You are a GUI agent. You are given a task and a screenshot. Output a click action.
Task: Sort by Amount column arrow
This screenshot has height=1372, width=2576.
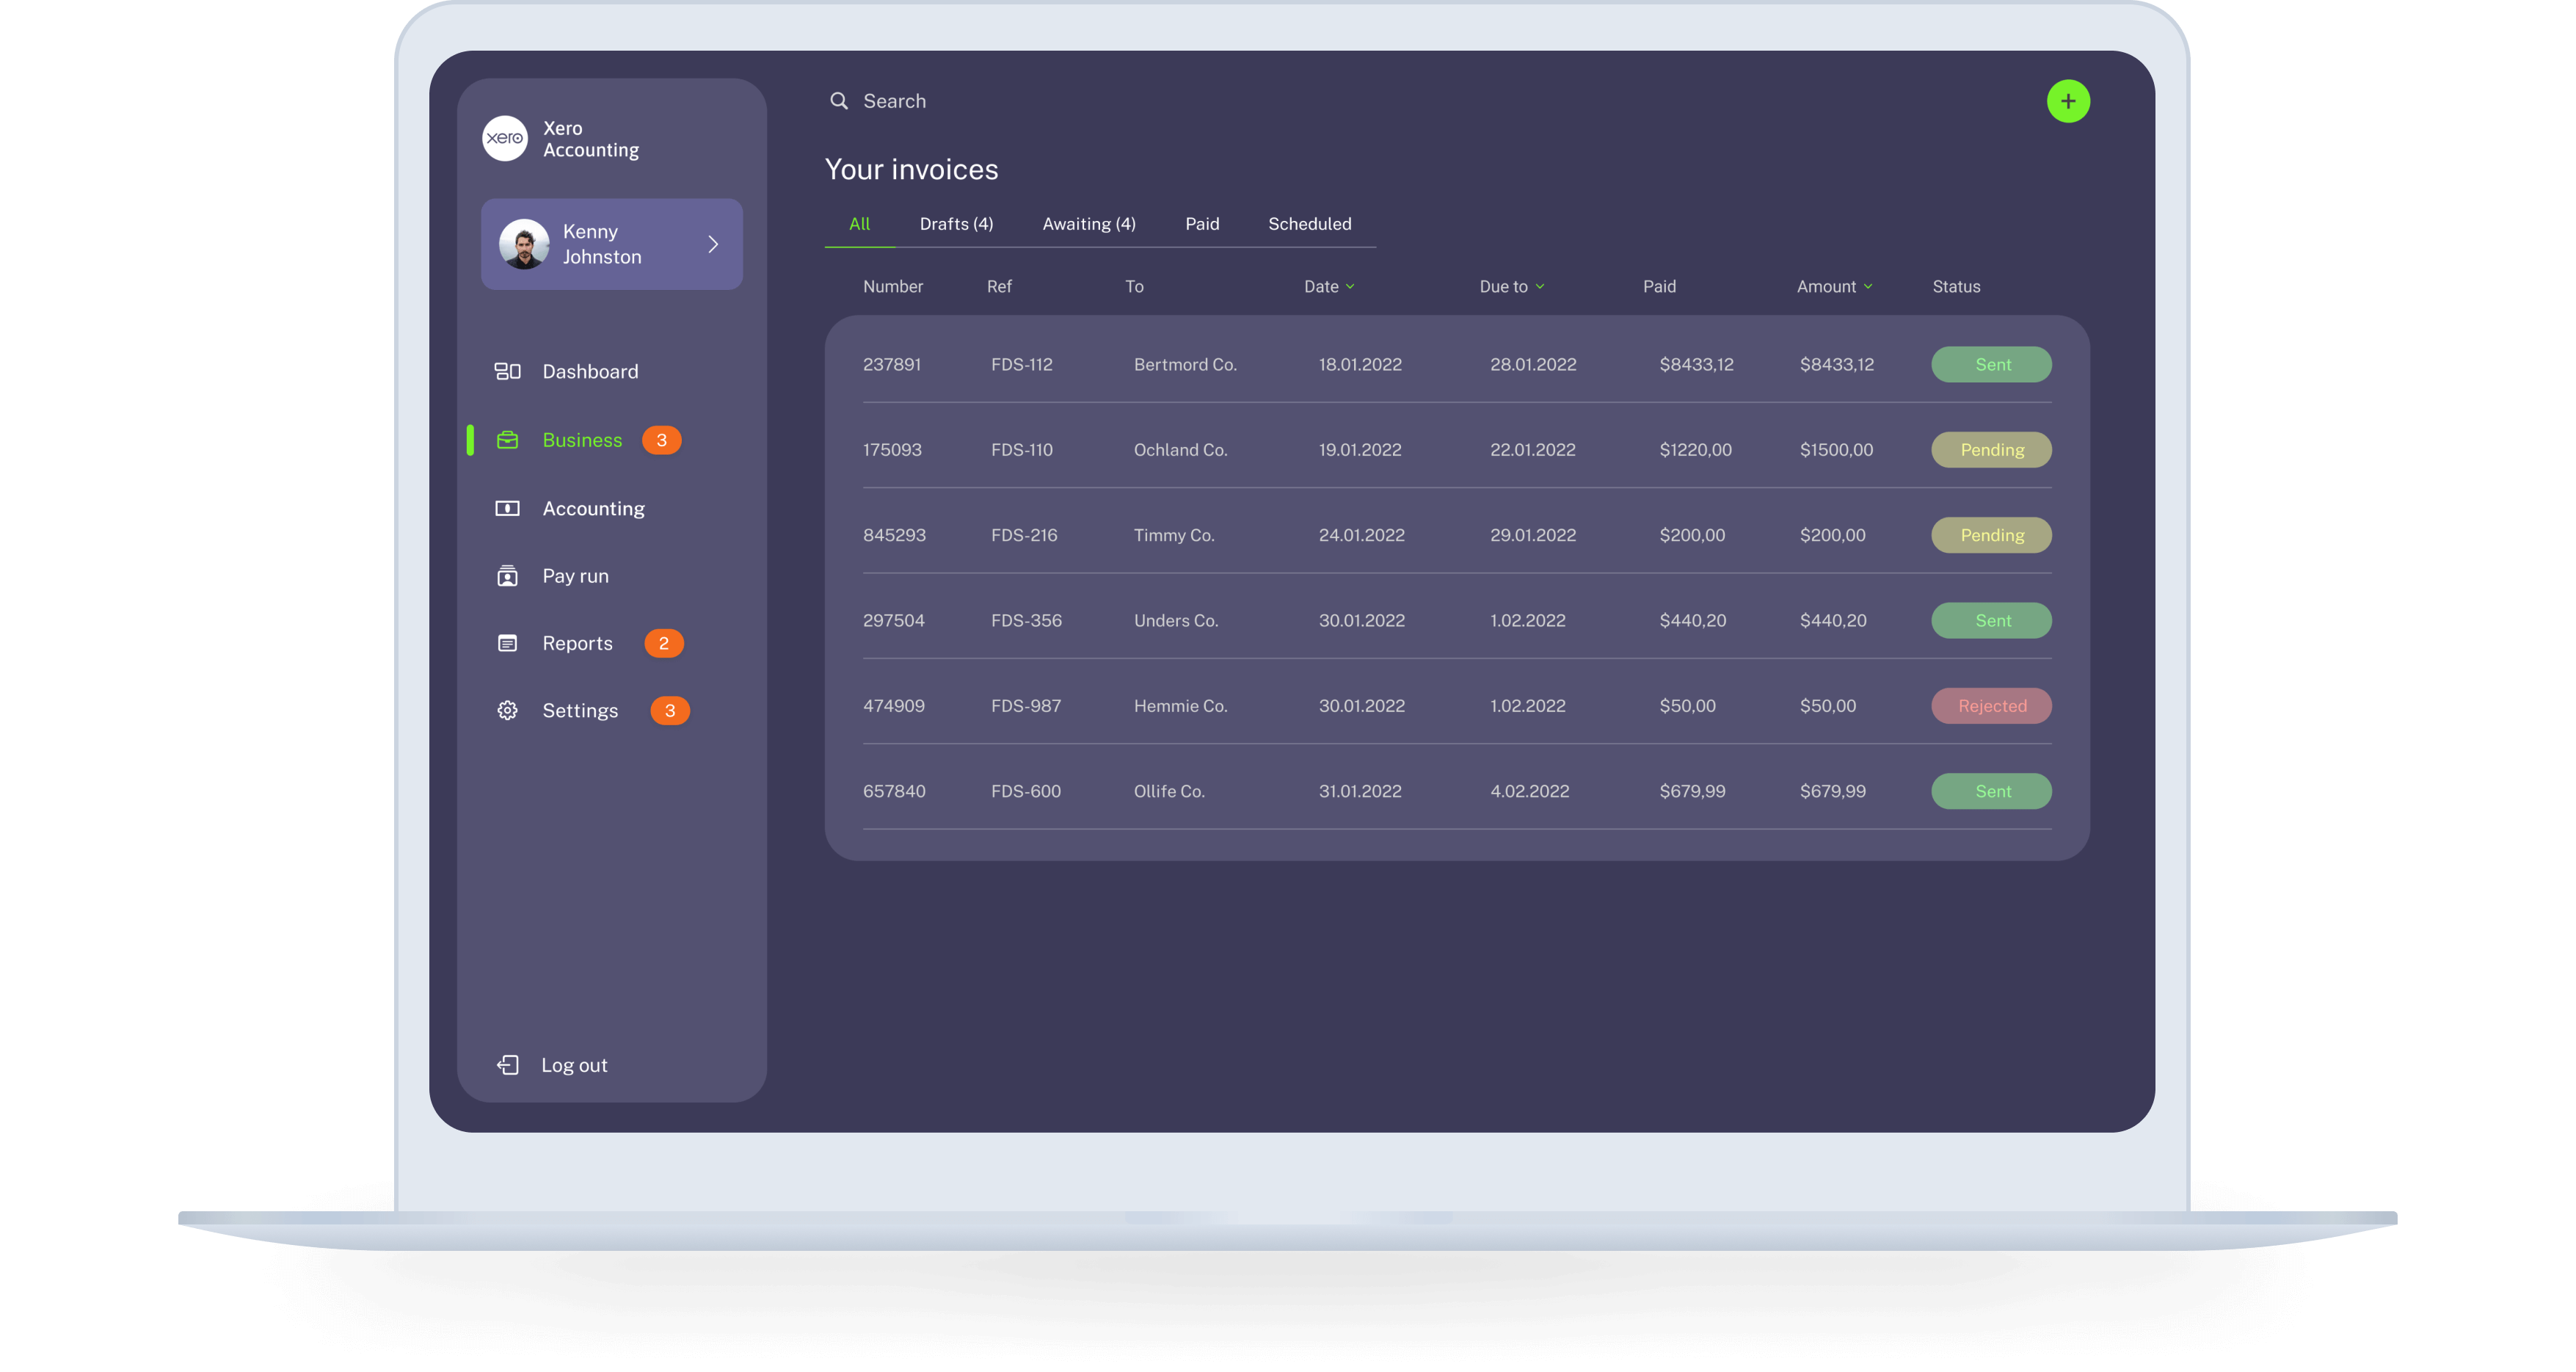tap(1867, 286)
